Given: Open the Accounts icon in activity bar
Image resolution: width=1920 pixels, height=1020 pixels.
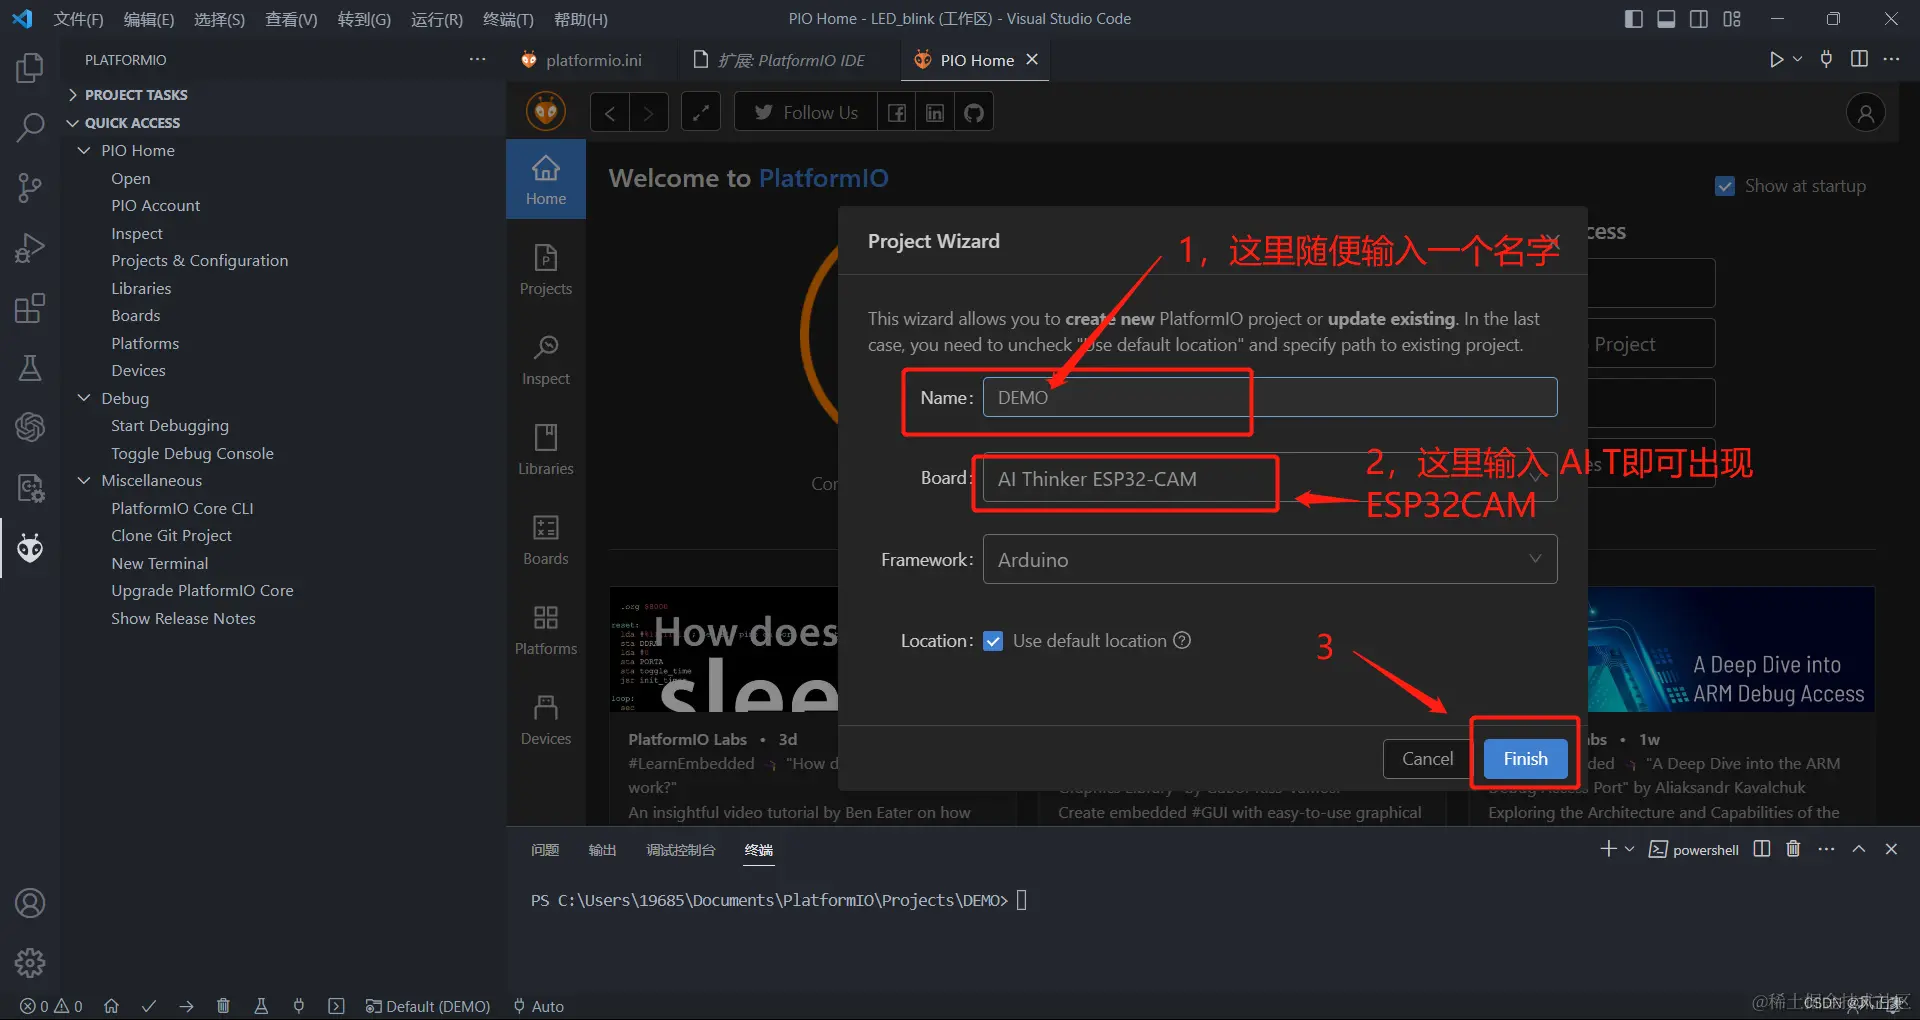Looking at the screenshot, I should (x=30, y=903).
